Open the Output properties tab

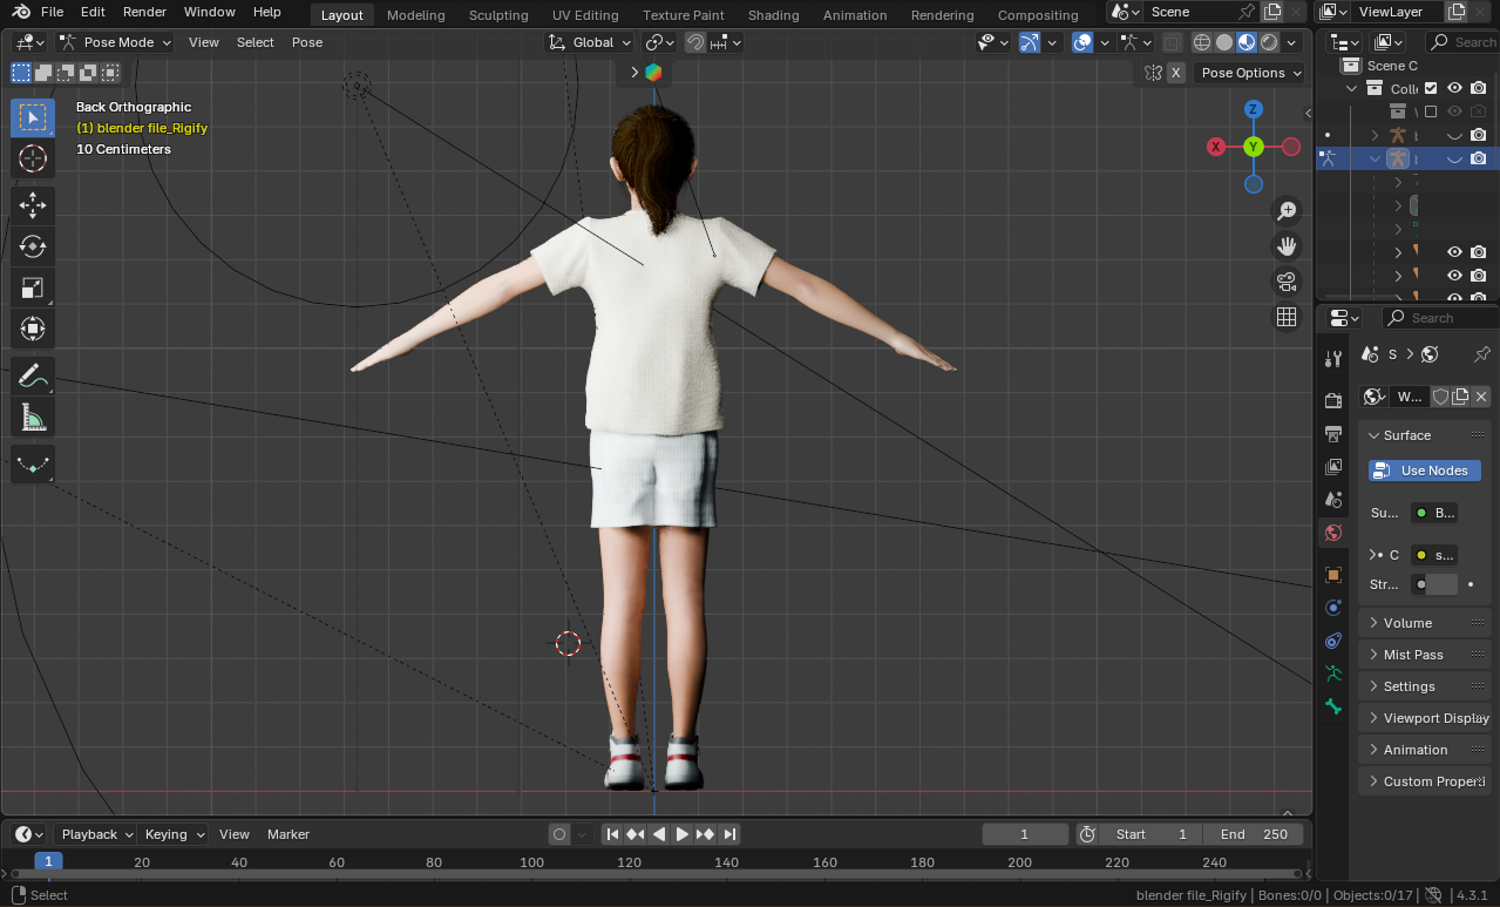pos(1333,433)
